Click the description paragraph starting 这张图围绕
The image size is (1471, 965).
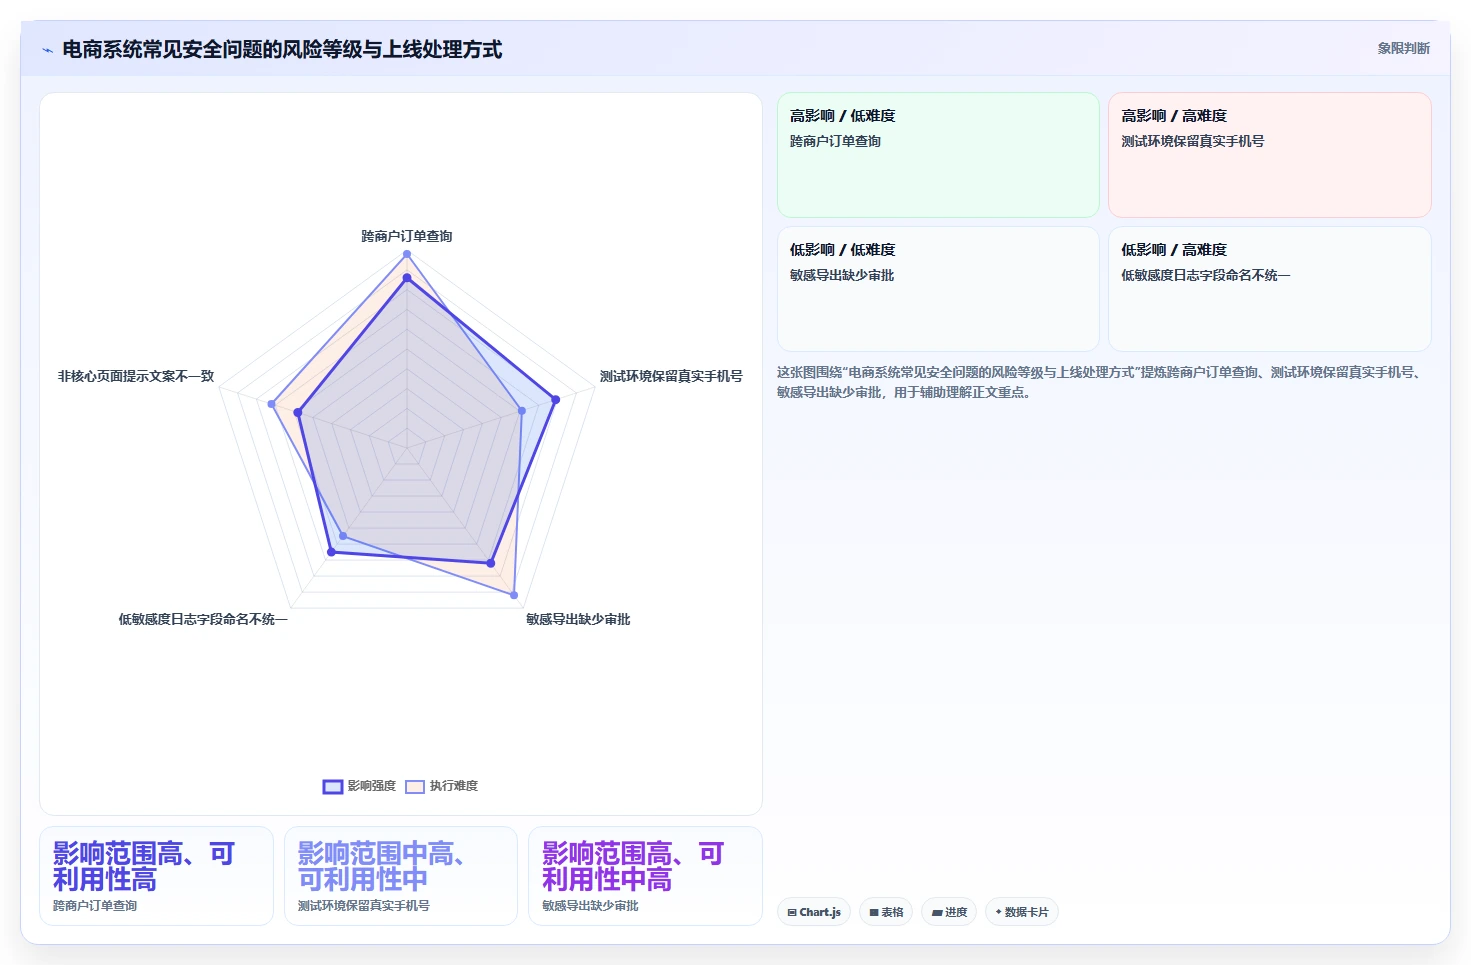(1100, 382)
